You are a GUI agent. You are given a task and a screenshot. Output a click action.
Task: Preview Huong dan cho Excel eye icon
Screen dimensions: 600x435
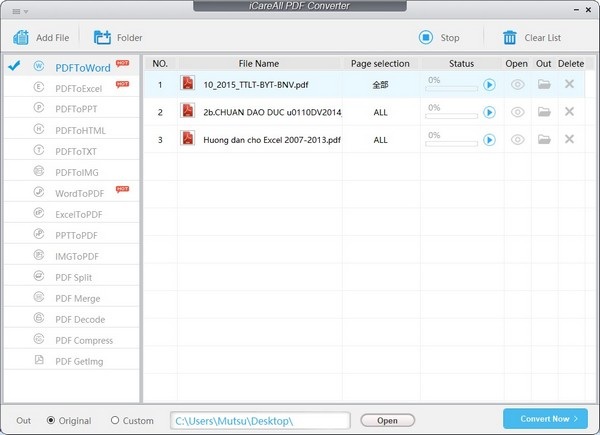tap(518, 139)
